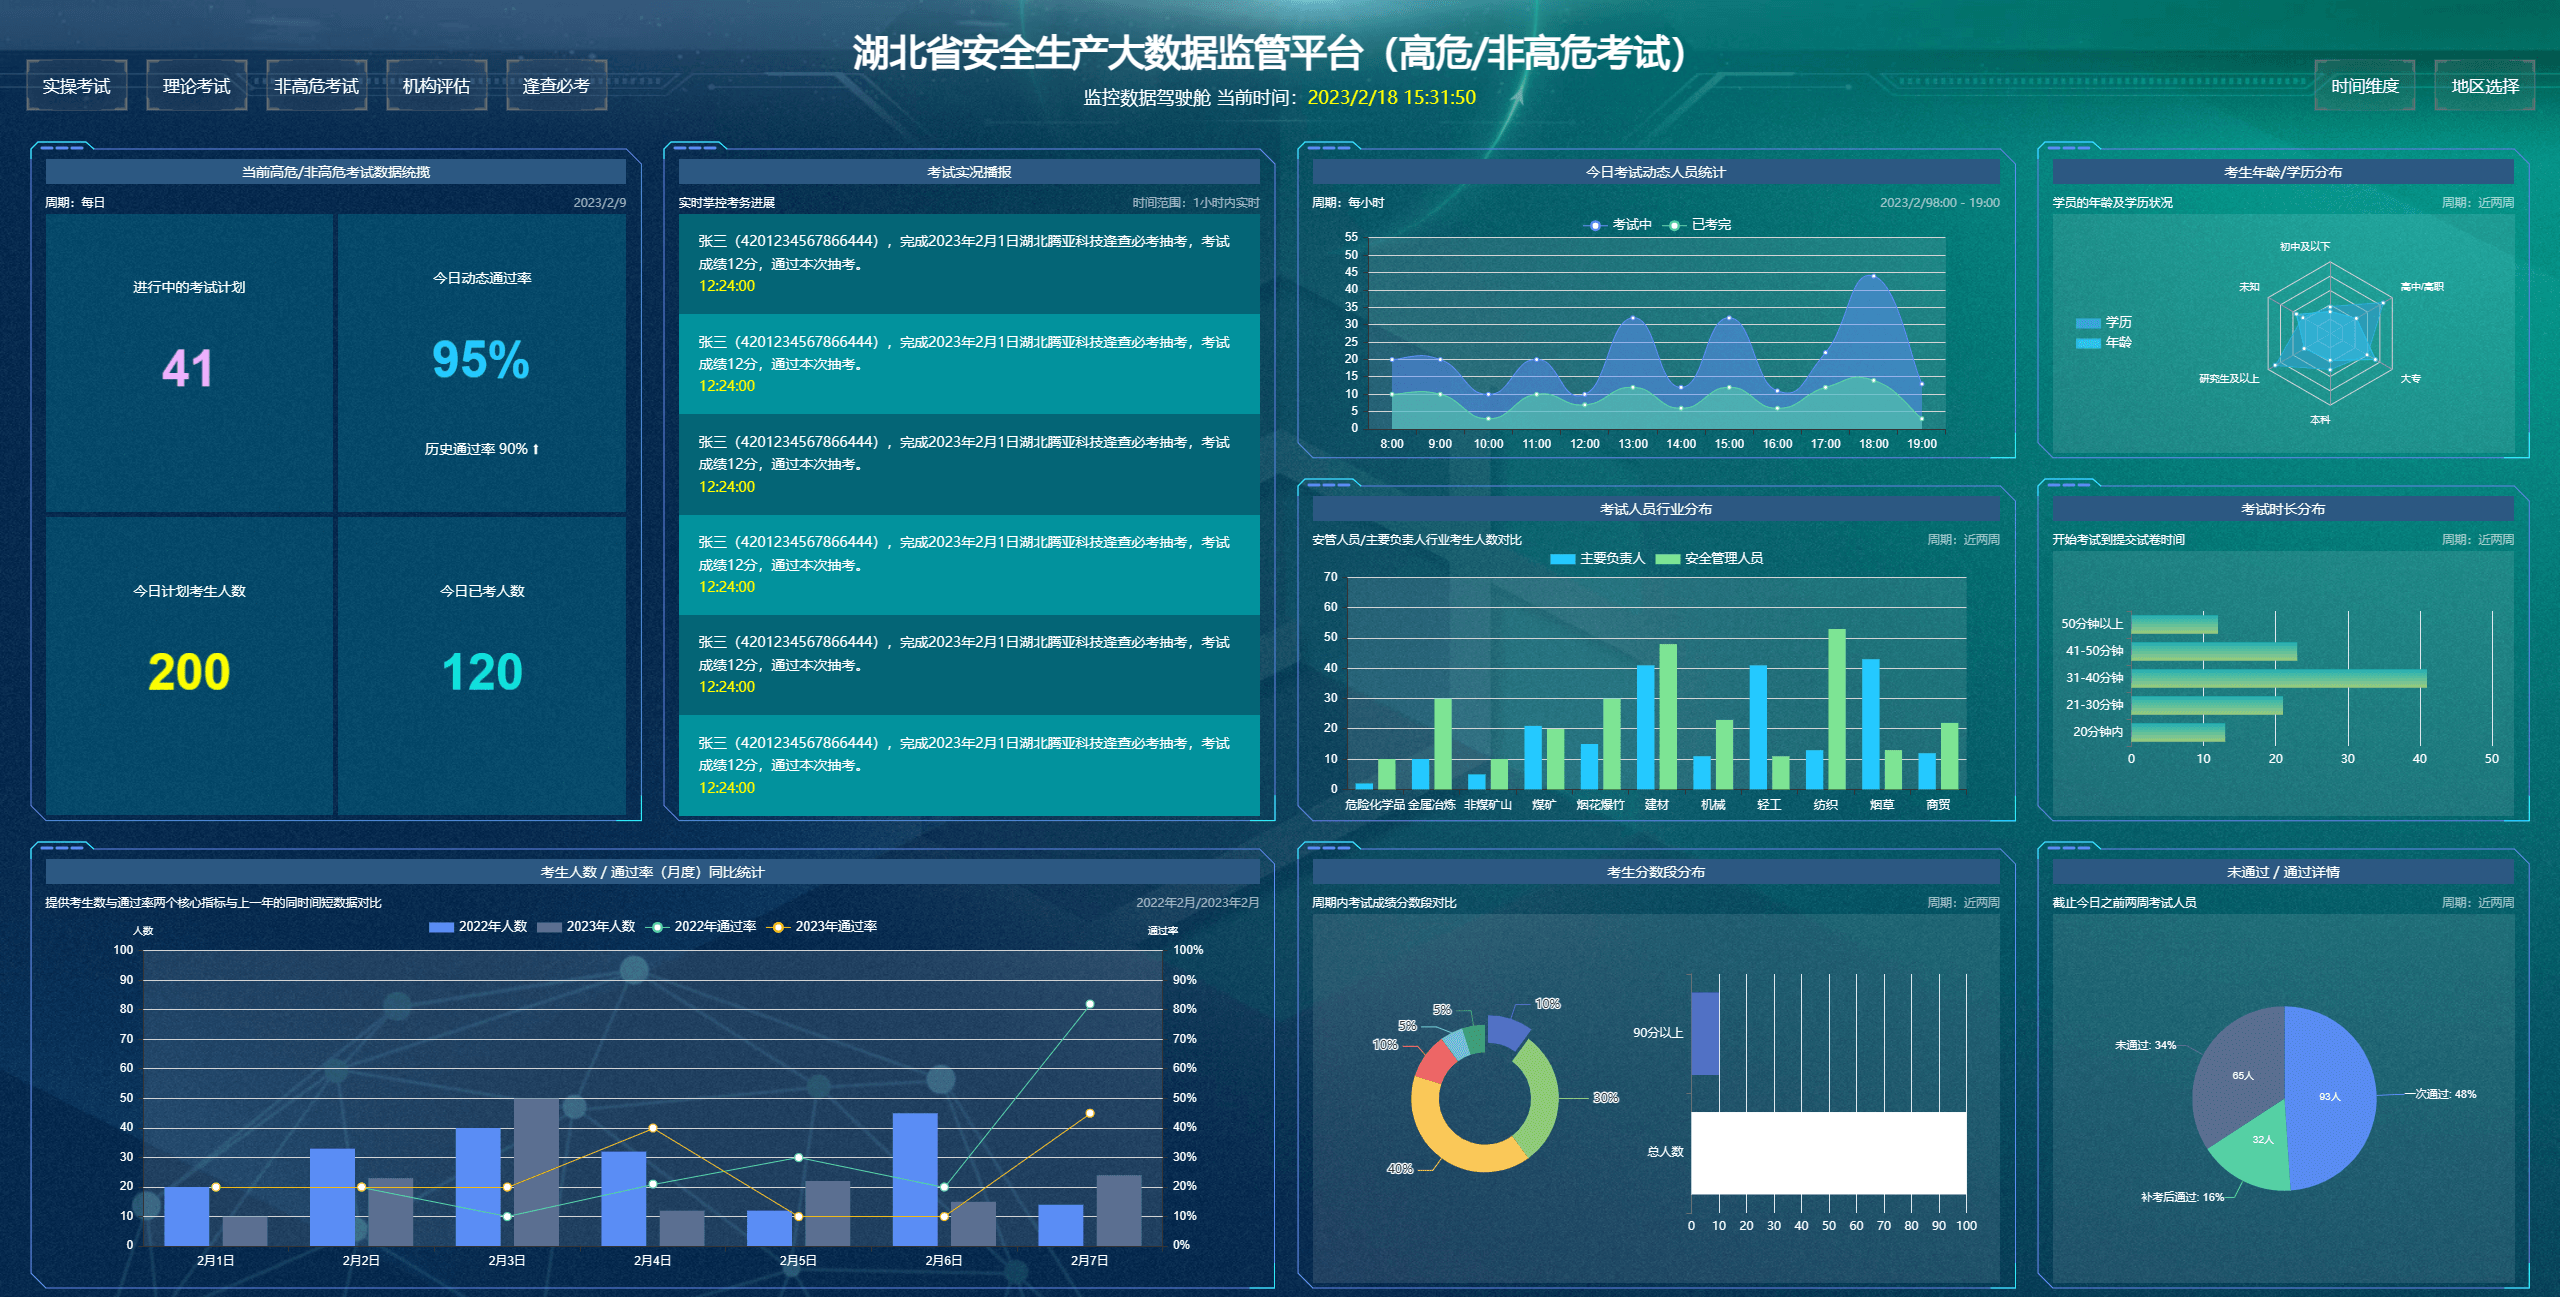Click 研究生及以上 radar axis label

2229,379
